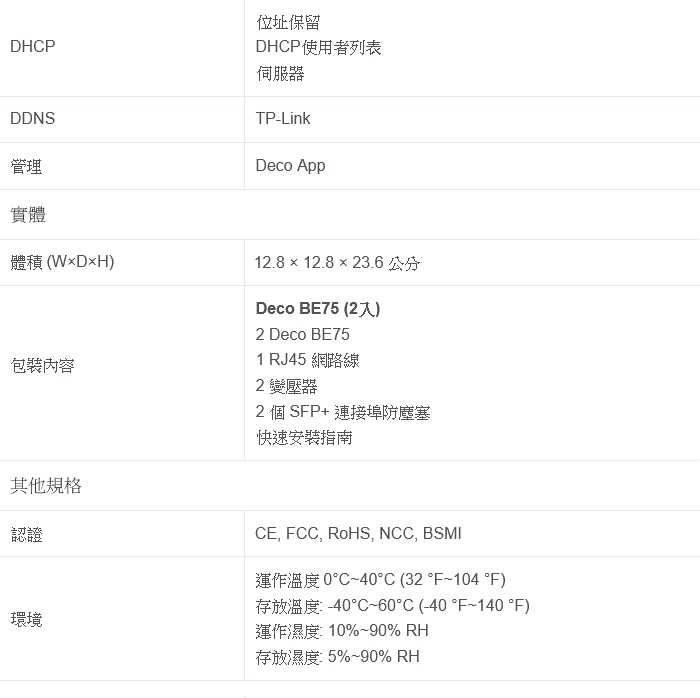This screenshot has height=698, width=700.
Task: Select the 12.8 × 12.8 × 23.6 公分 dimensions
Action: pos(337,263)
